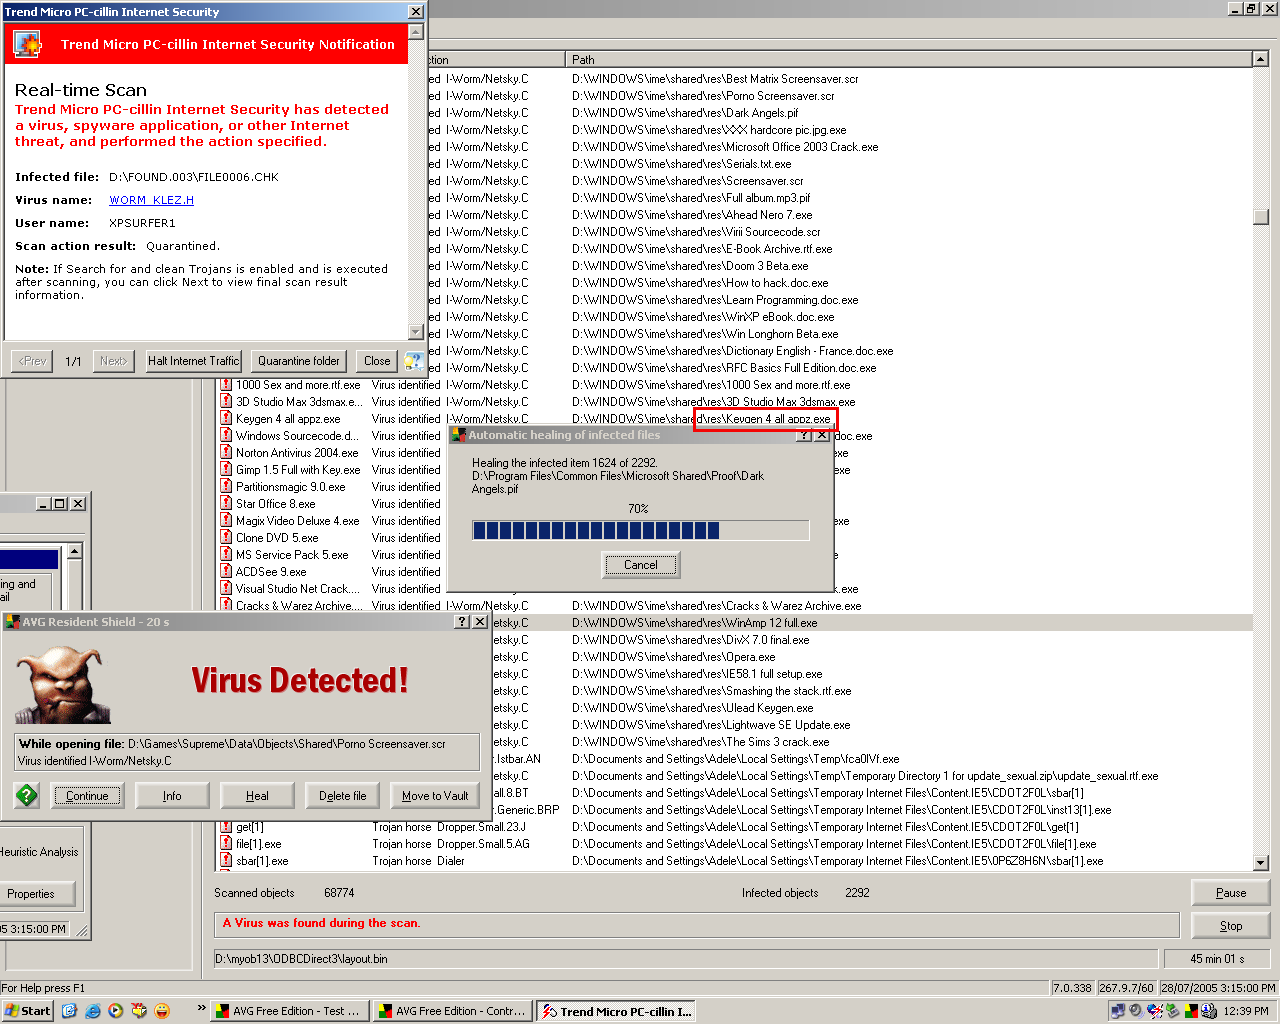This screenshot has width=1280, height=1024.
Task: Click the Next button in the Trend Micro notification
Action: 113,361
